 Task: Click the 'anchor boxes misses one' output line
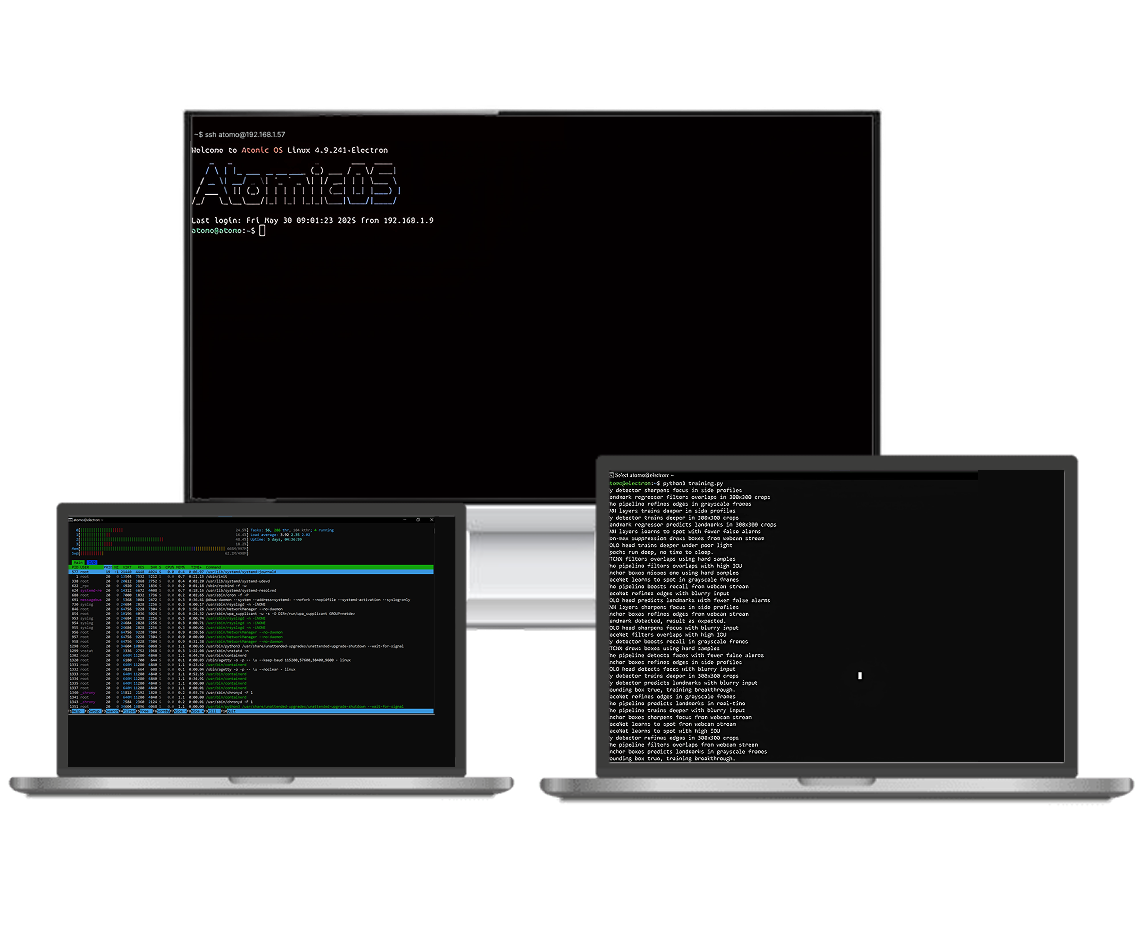point(674,572)
